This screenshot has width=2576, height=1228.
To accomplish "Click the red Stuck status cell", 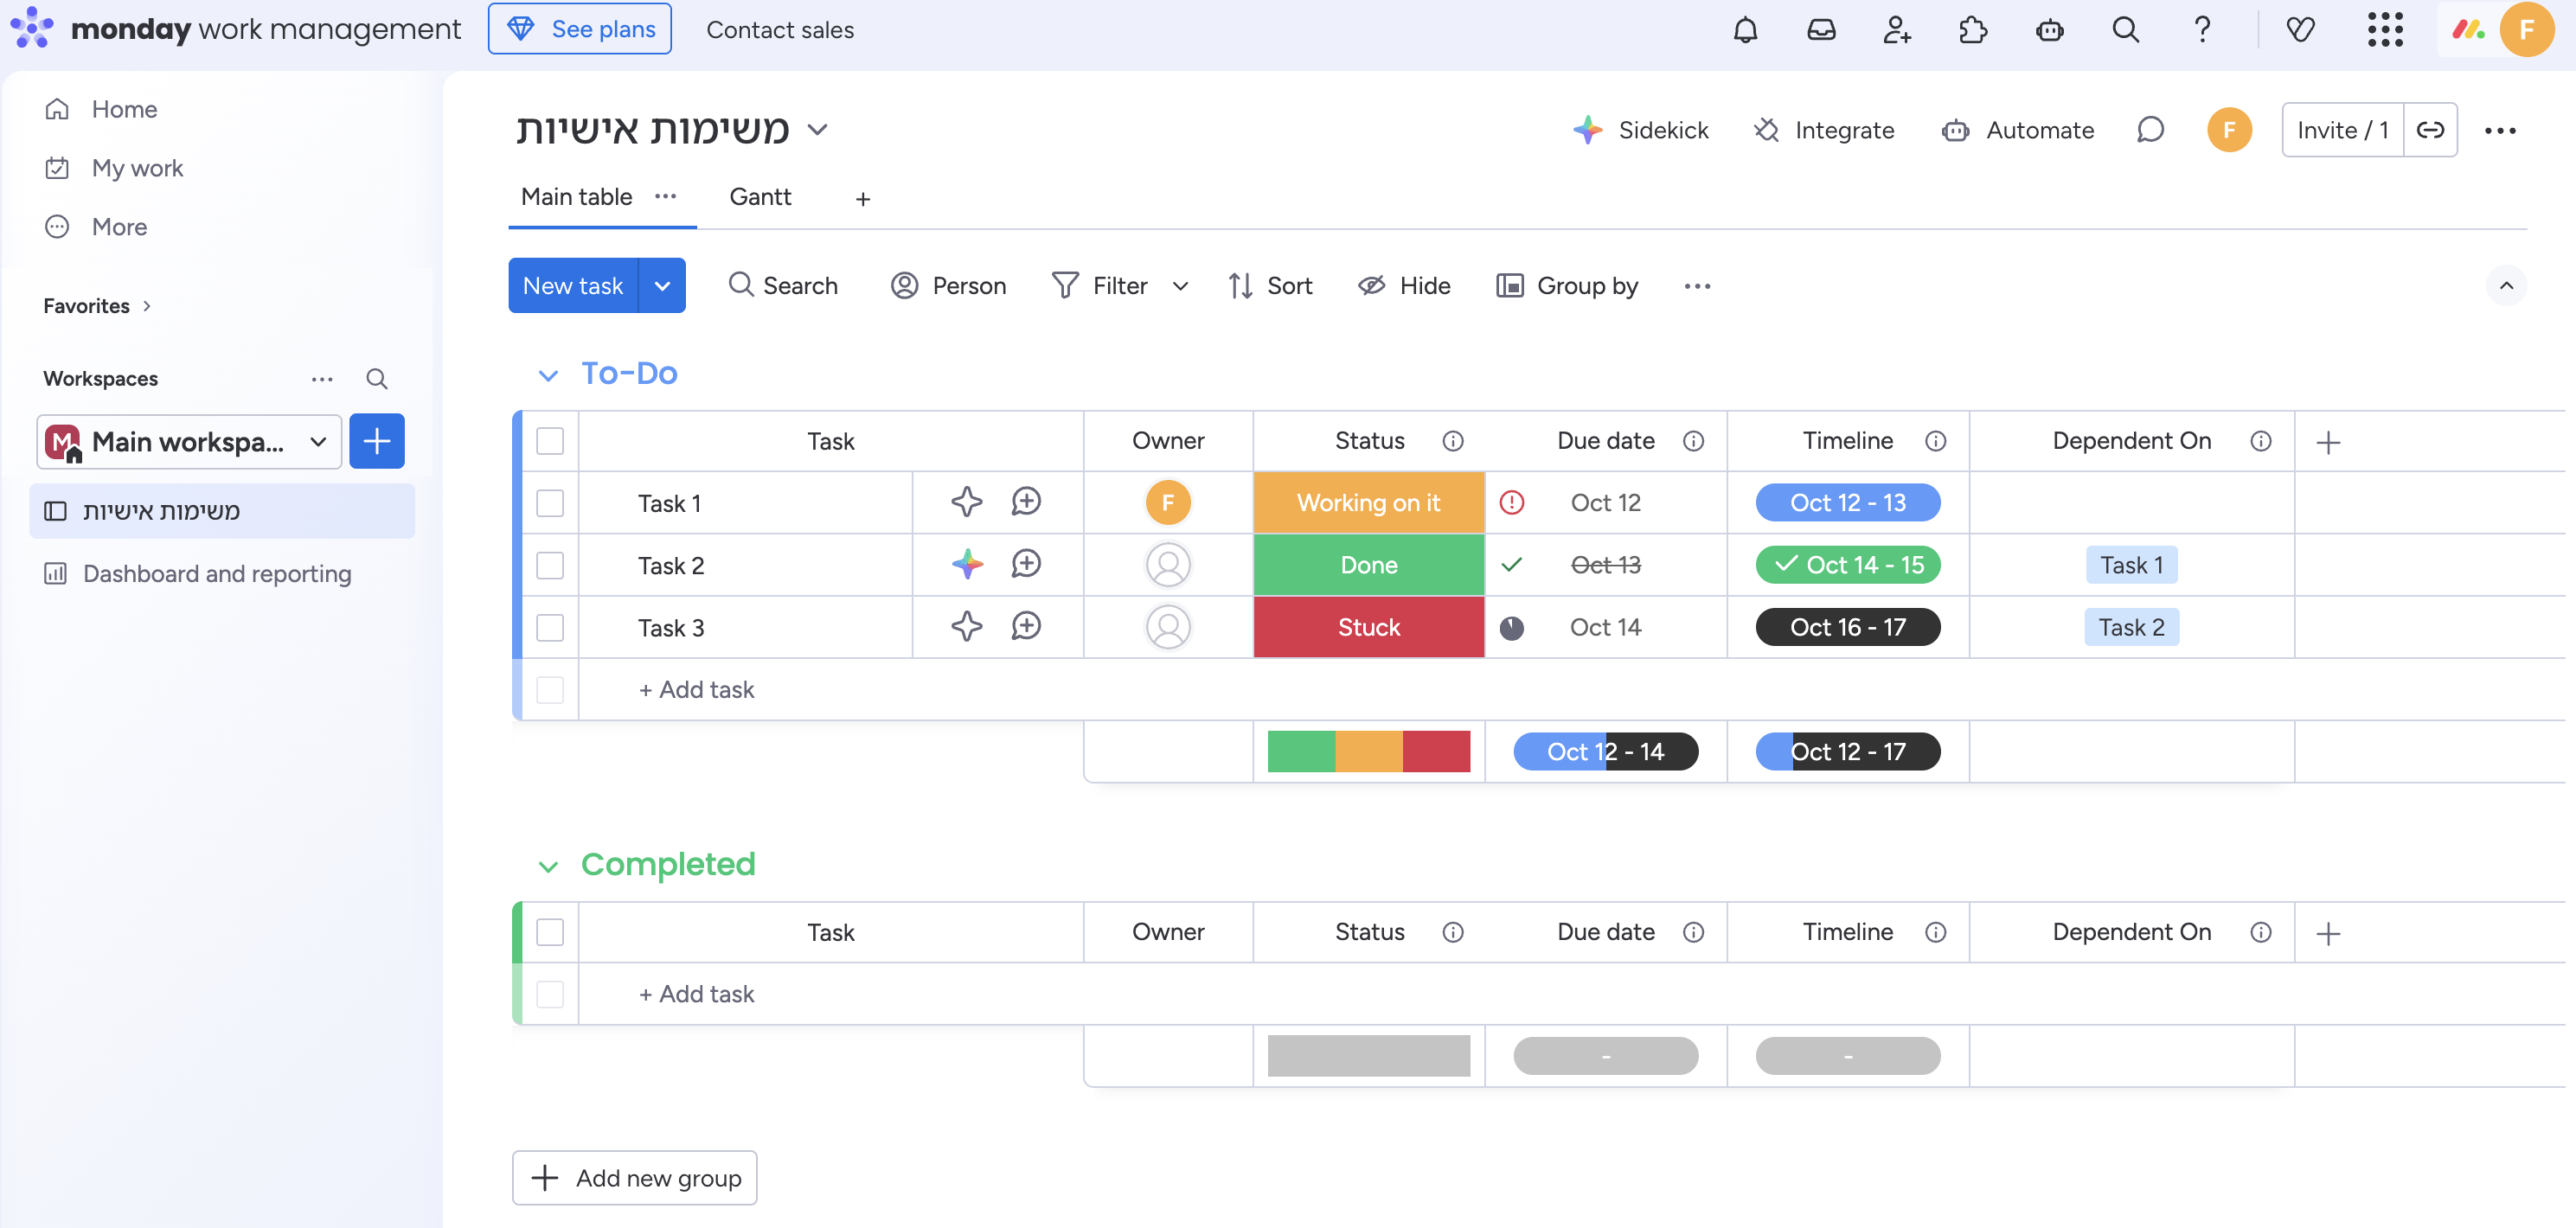I will (x=1368, y=627).
